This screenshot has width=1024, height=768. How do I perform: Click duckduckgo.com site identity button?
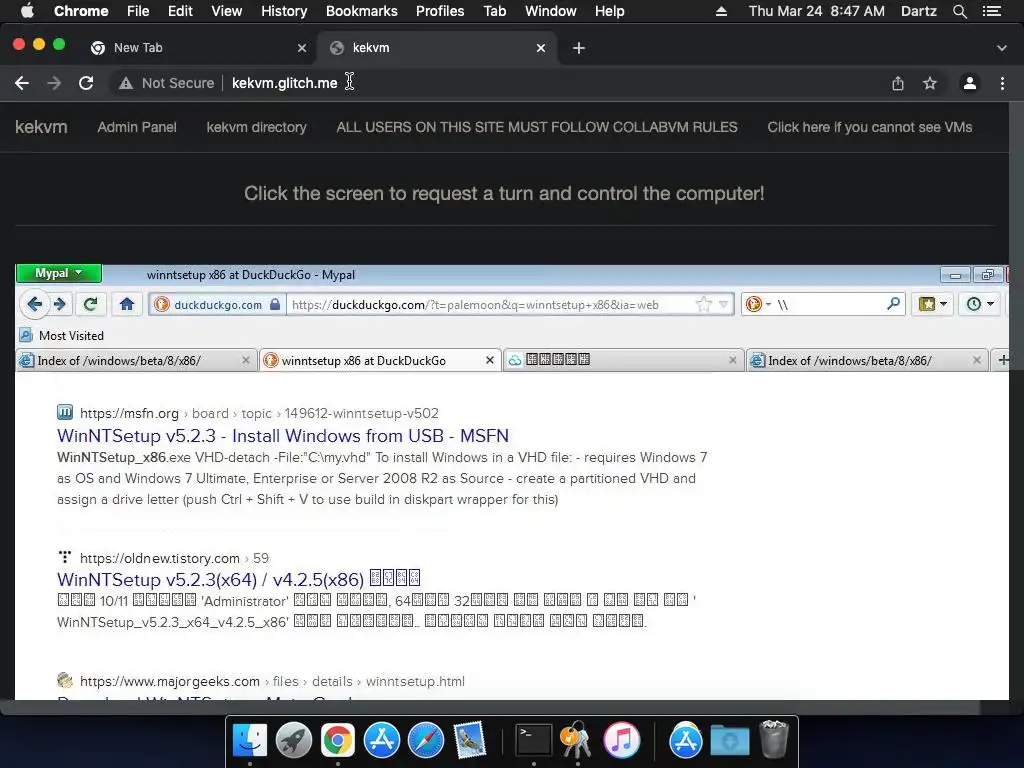click(x=217, y=304)
